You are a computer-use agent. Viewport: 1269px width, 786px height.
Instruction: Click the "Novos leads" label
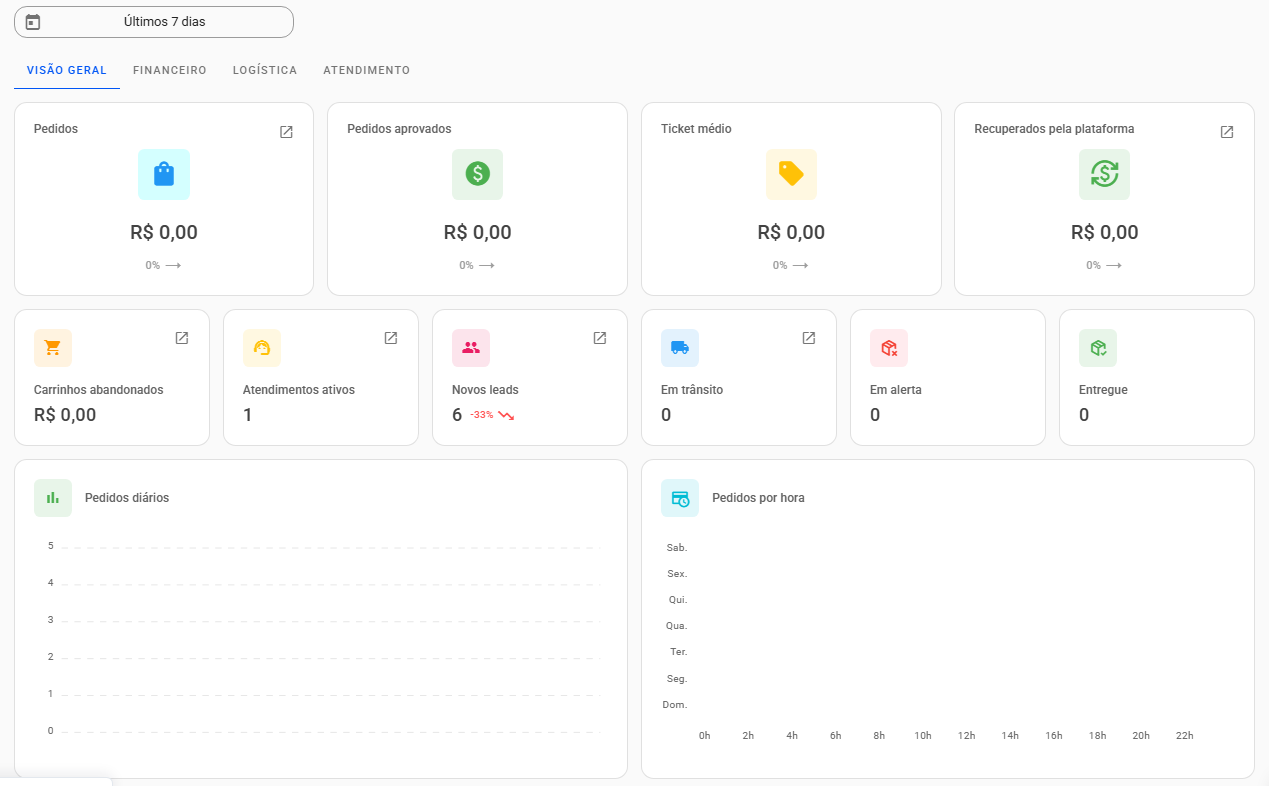tap(485, 390)
